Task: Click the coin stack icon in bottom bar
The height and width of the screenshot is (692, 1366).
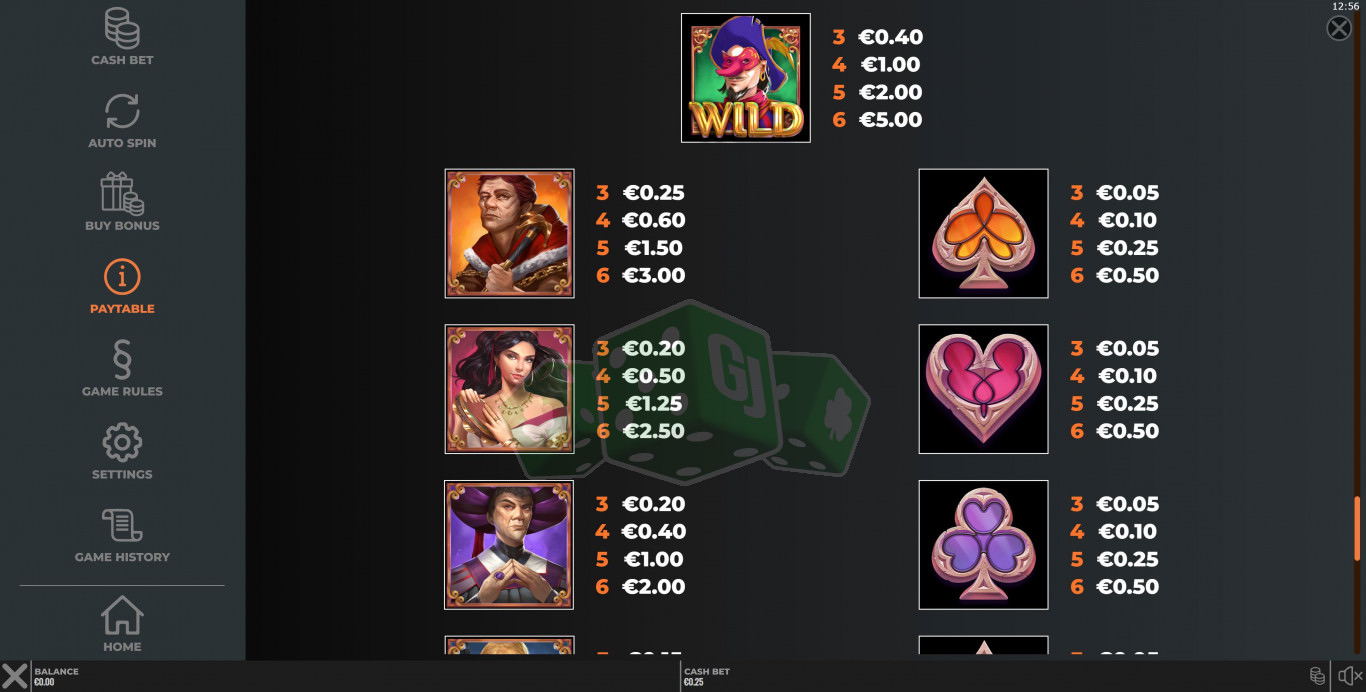Action: tap(1318, 676)
